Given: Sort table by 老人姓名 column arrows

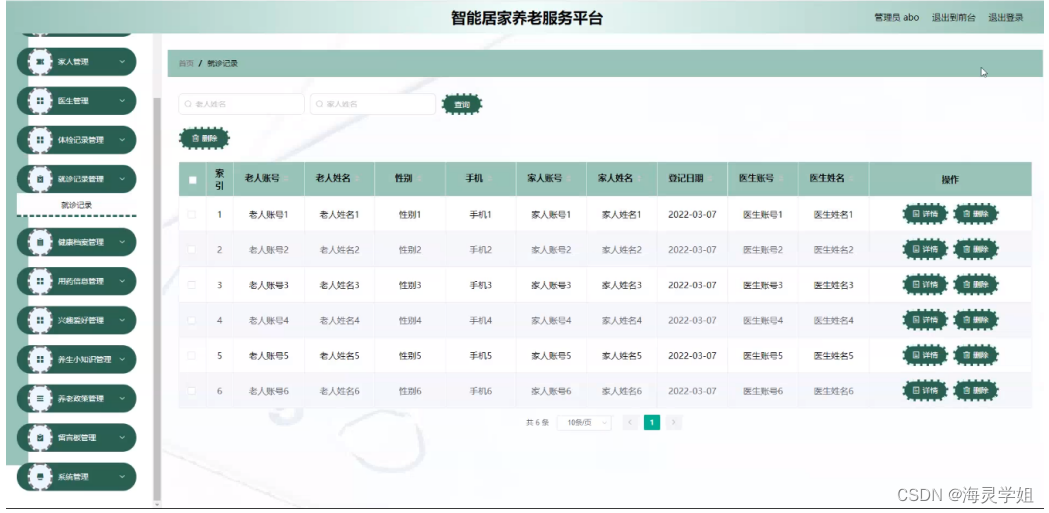Looking at the screenshot, I should click(357, 179).
